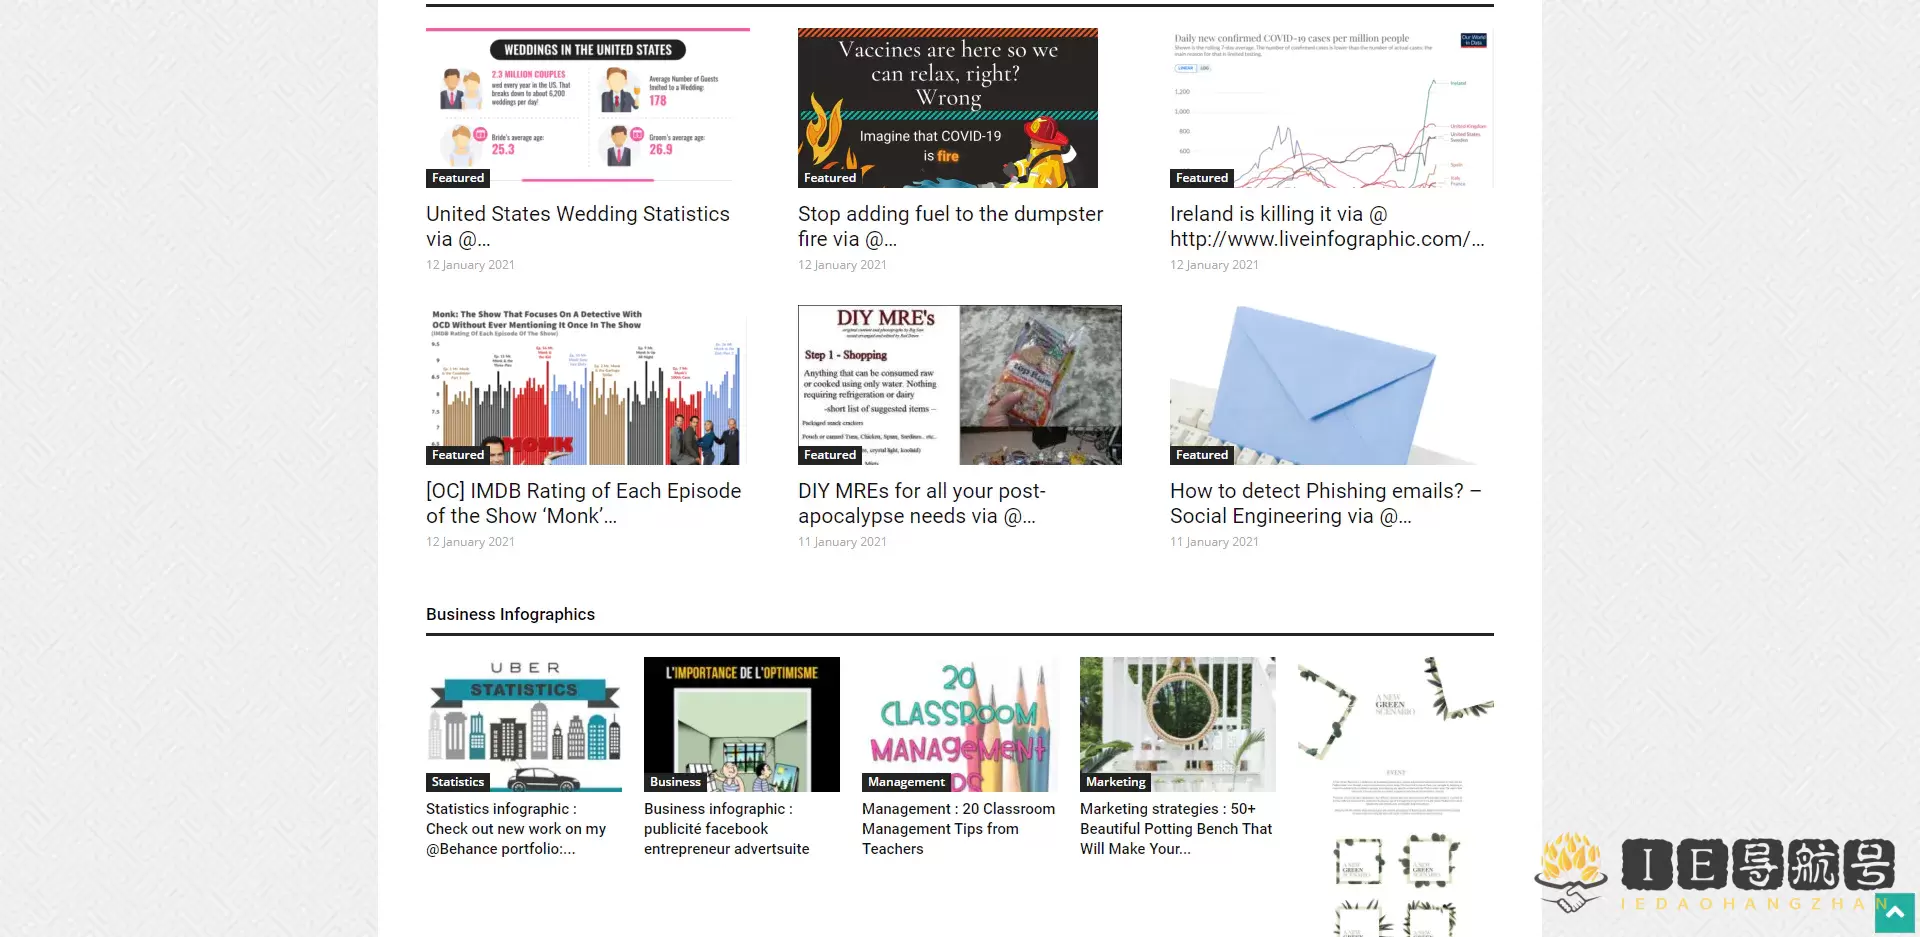Open the potting bench marketing thumbnail
Viewport: 1920px width, 937px height.
tap(1177, 723)
